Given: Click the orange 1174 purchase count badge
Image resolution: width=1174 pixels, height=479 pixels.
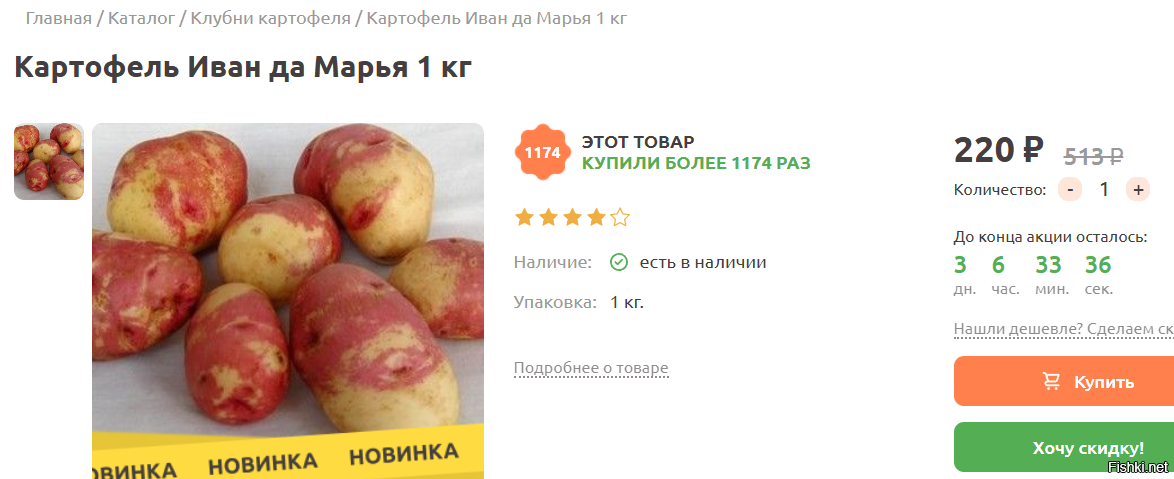Looking at the screenshot, I should tap(542, 152).
